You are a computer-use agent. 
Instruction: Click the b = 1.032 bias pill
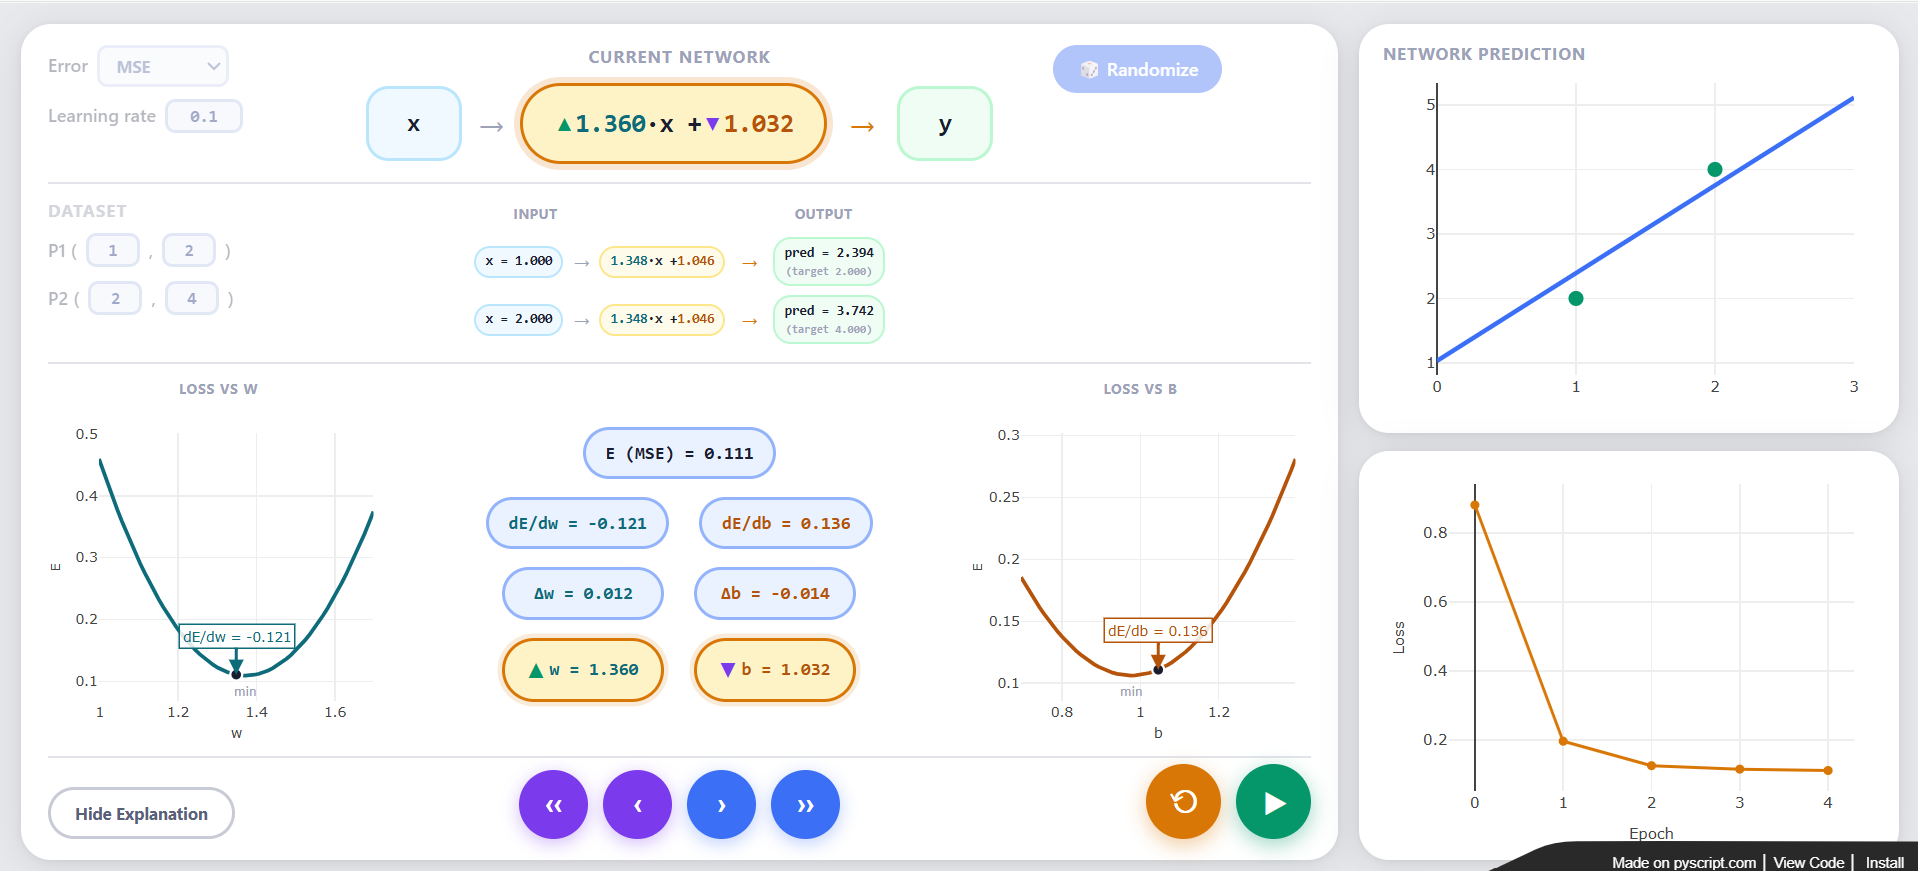[x=775, y=670]
